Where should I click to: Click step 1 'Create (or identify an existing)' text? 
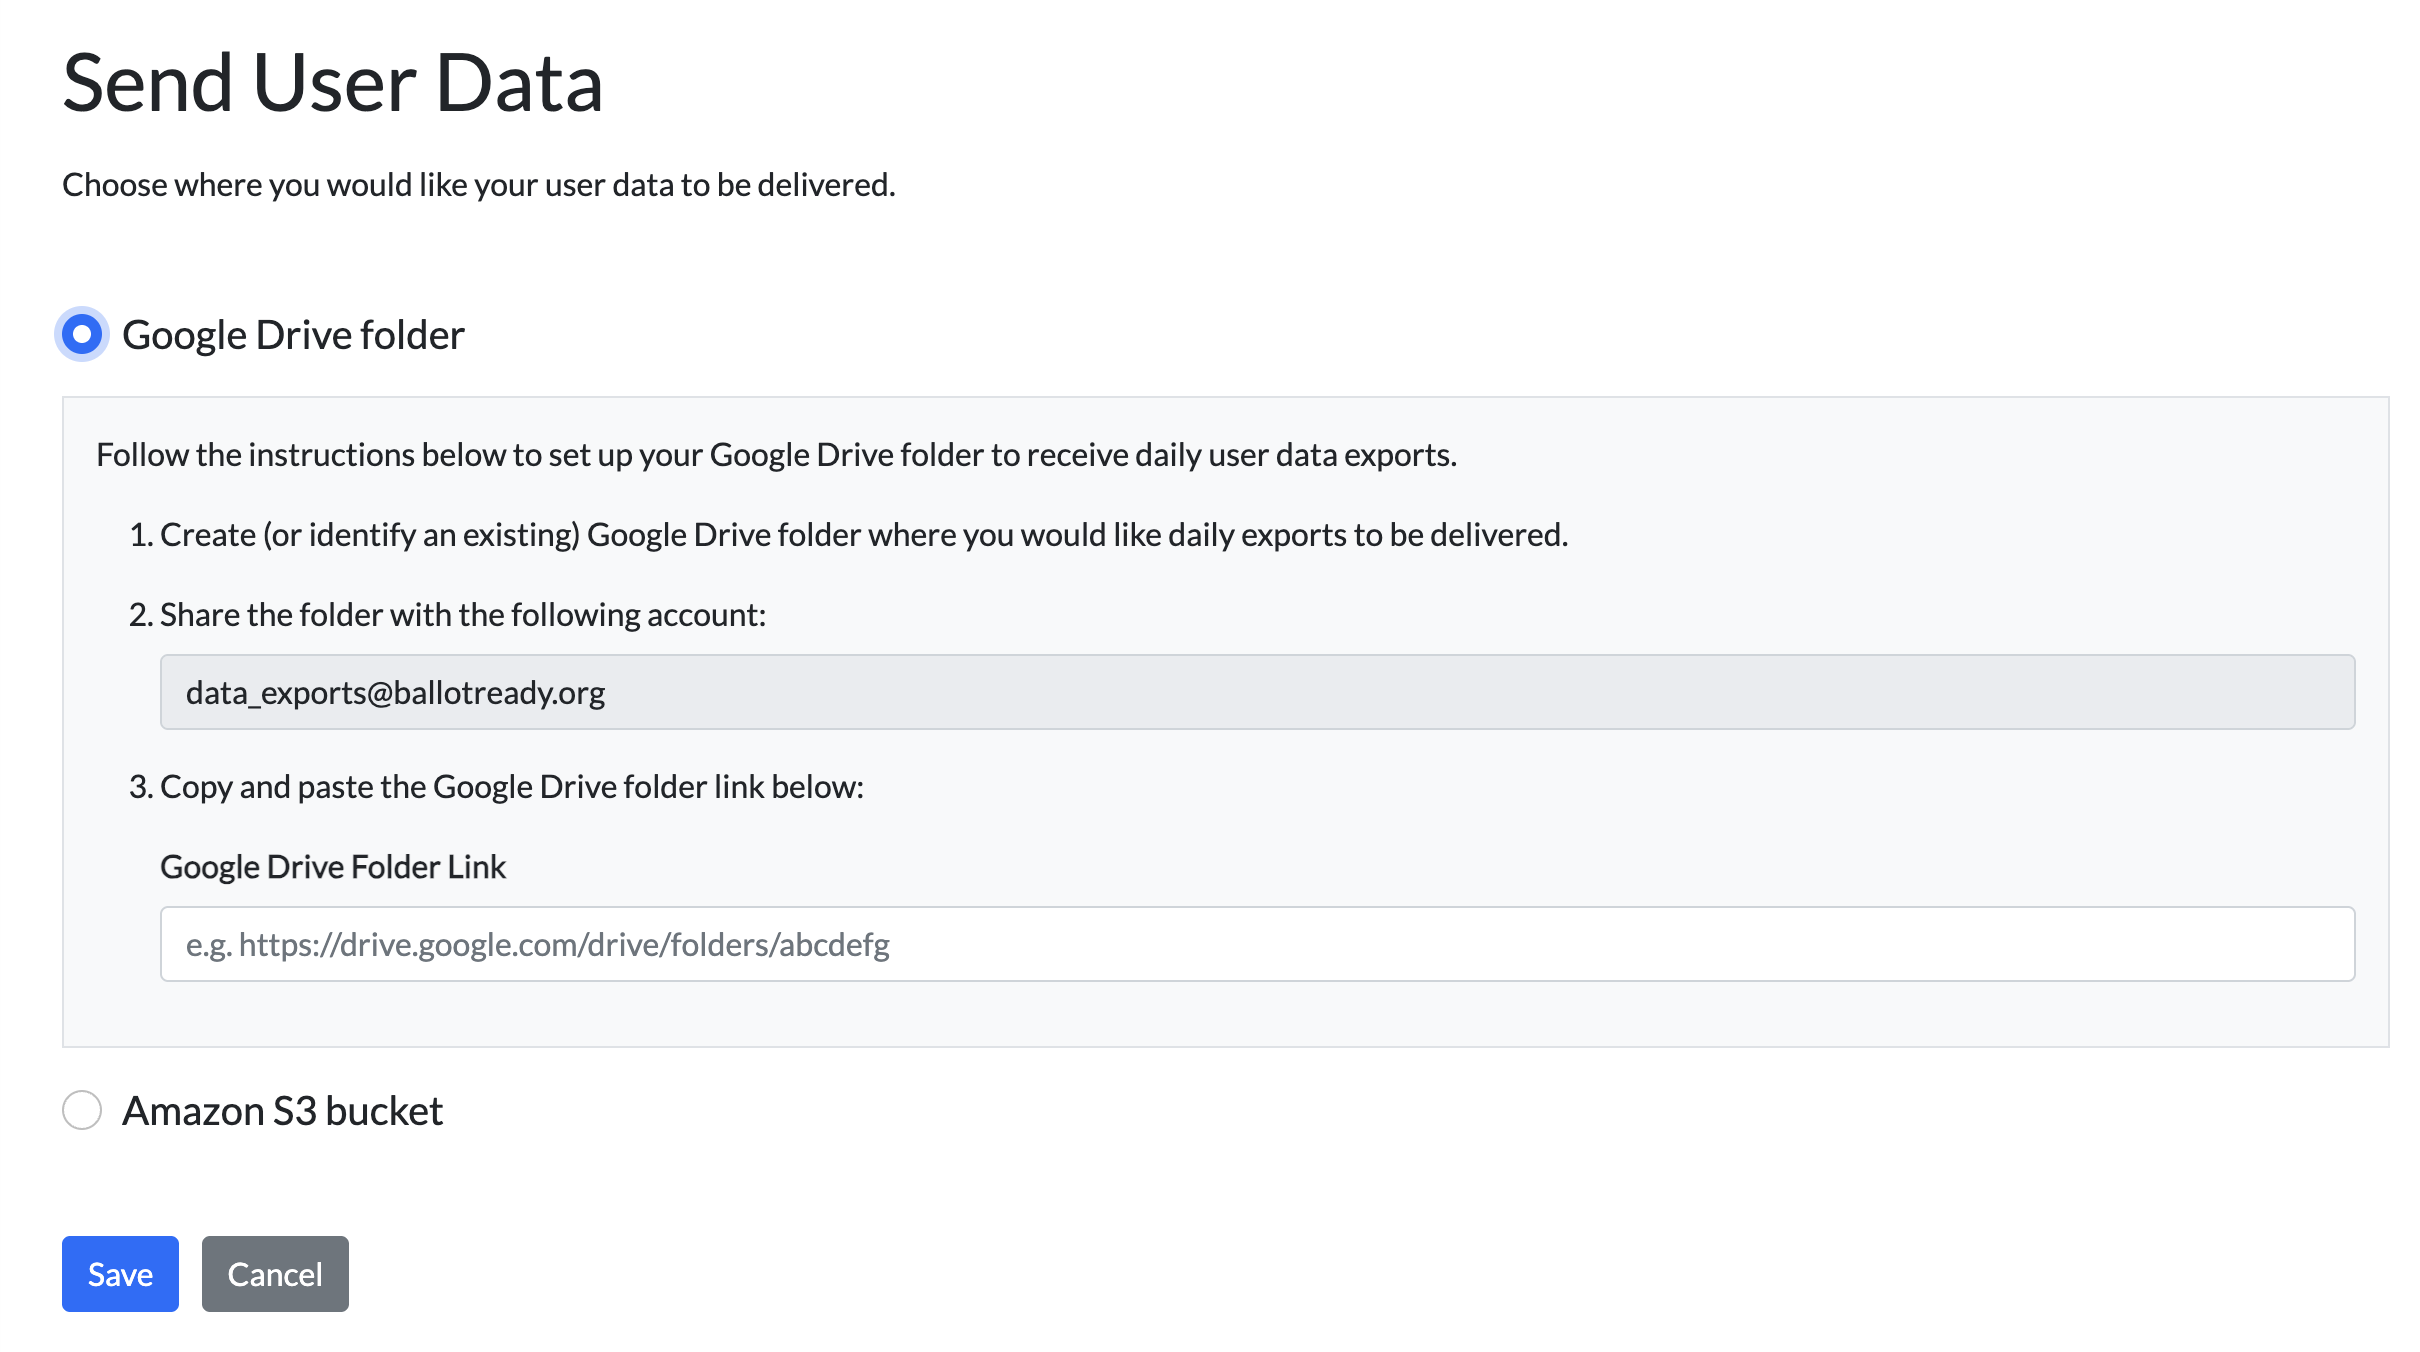click(x=864, y=535)
